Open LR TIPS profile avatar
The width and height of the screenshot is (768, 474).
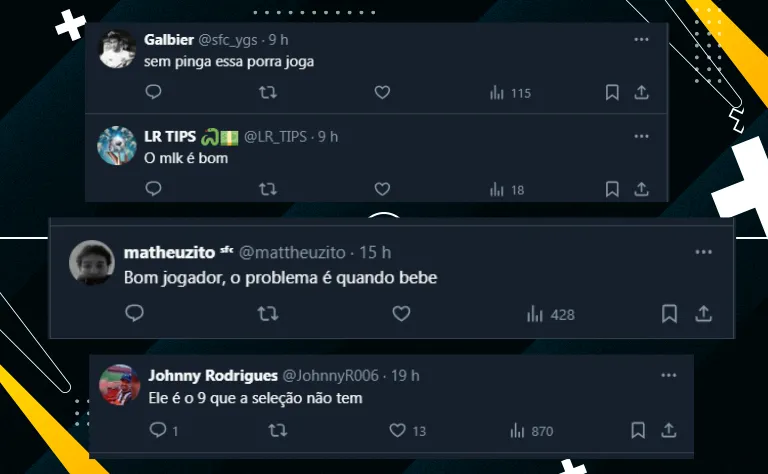point(117,145)
